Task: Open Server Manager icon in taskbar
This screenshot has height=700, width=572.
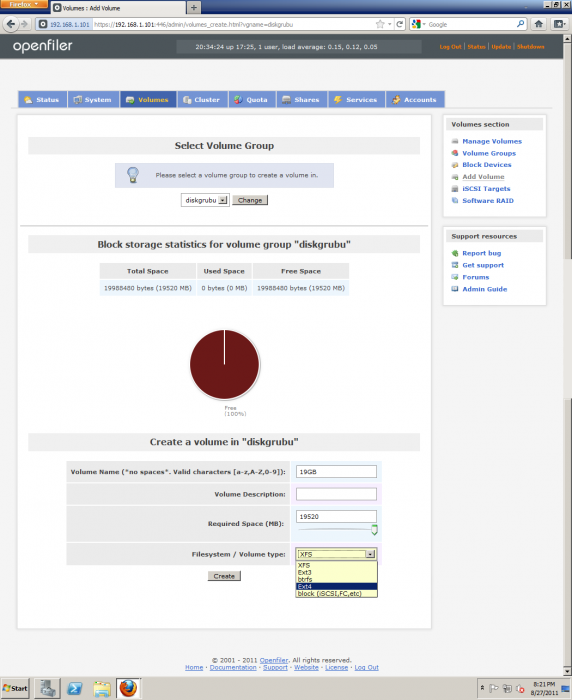Action: pyautogui.click(x=48, y=688)
